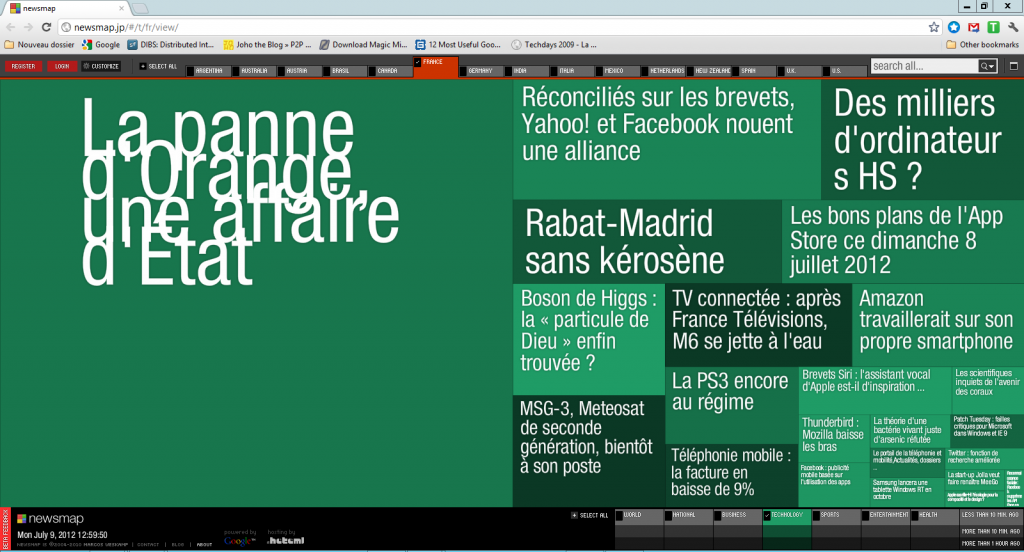This screenshot has width=1024, height=552.
Task: Open the Boson de Higgs story tile
Action: (x=589, y=339)
